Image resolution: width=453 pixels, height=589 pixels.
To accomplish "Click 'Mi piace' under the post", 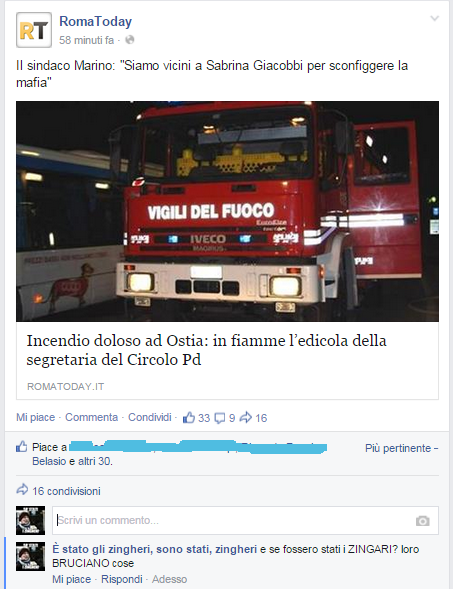I will pos(35,417).
